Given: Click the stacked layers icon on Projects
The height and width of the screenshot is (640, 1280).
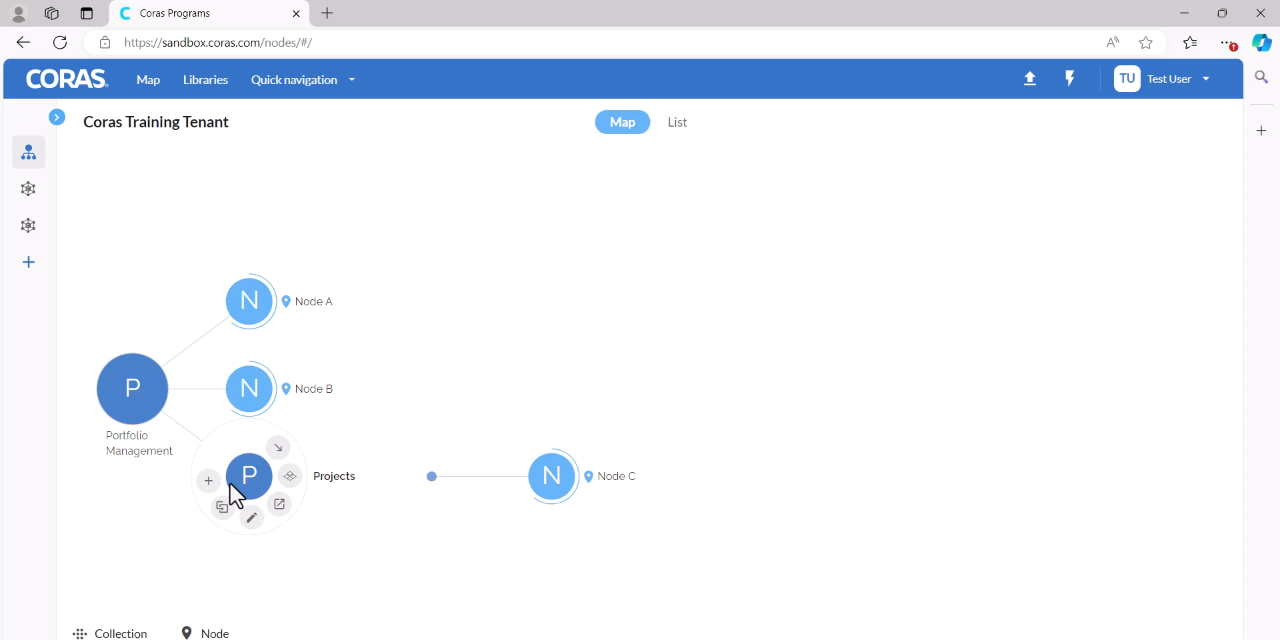Looking at the screenshot, I should [290, 476].
